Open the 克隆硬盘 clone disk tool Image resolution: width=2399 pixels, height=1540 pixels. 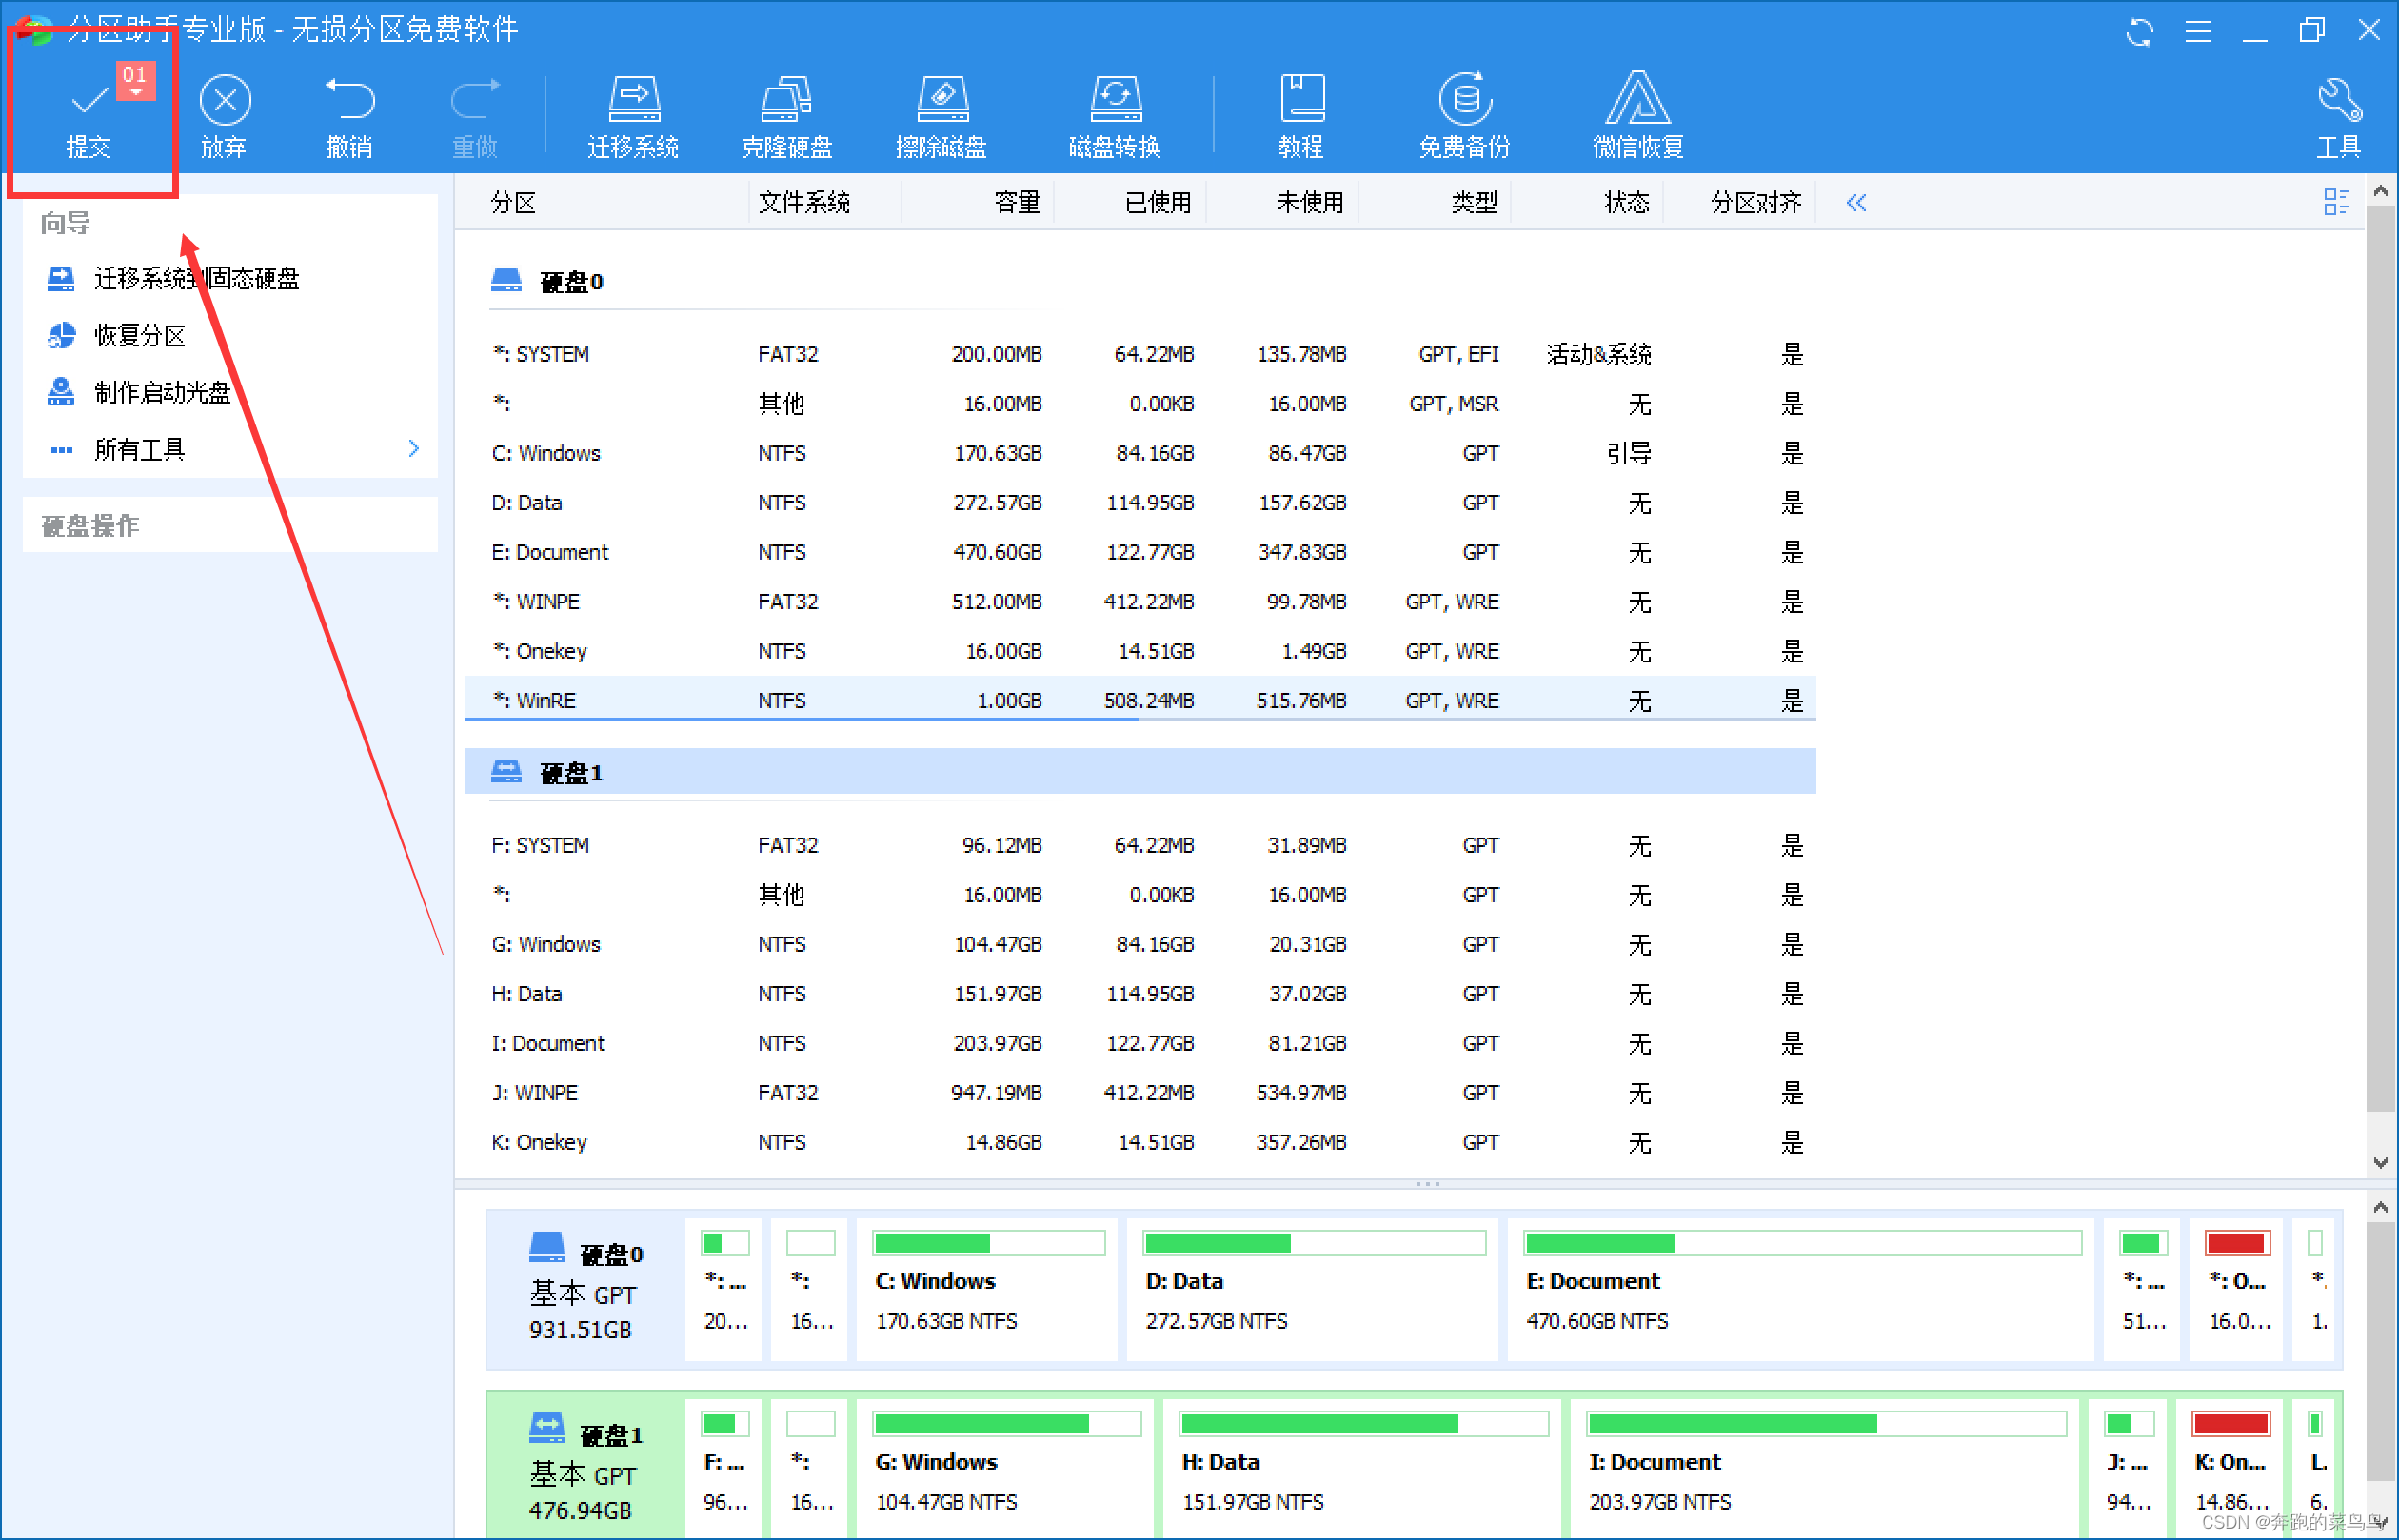[x=786, y=101]
